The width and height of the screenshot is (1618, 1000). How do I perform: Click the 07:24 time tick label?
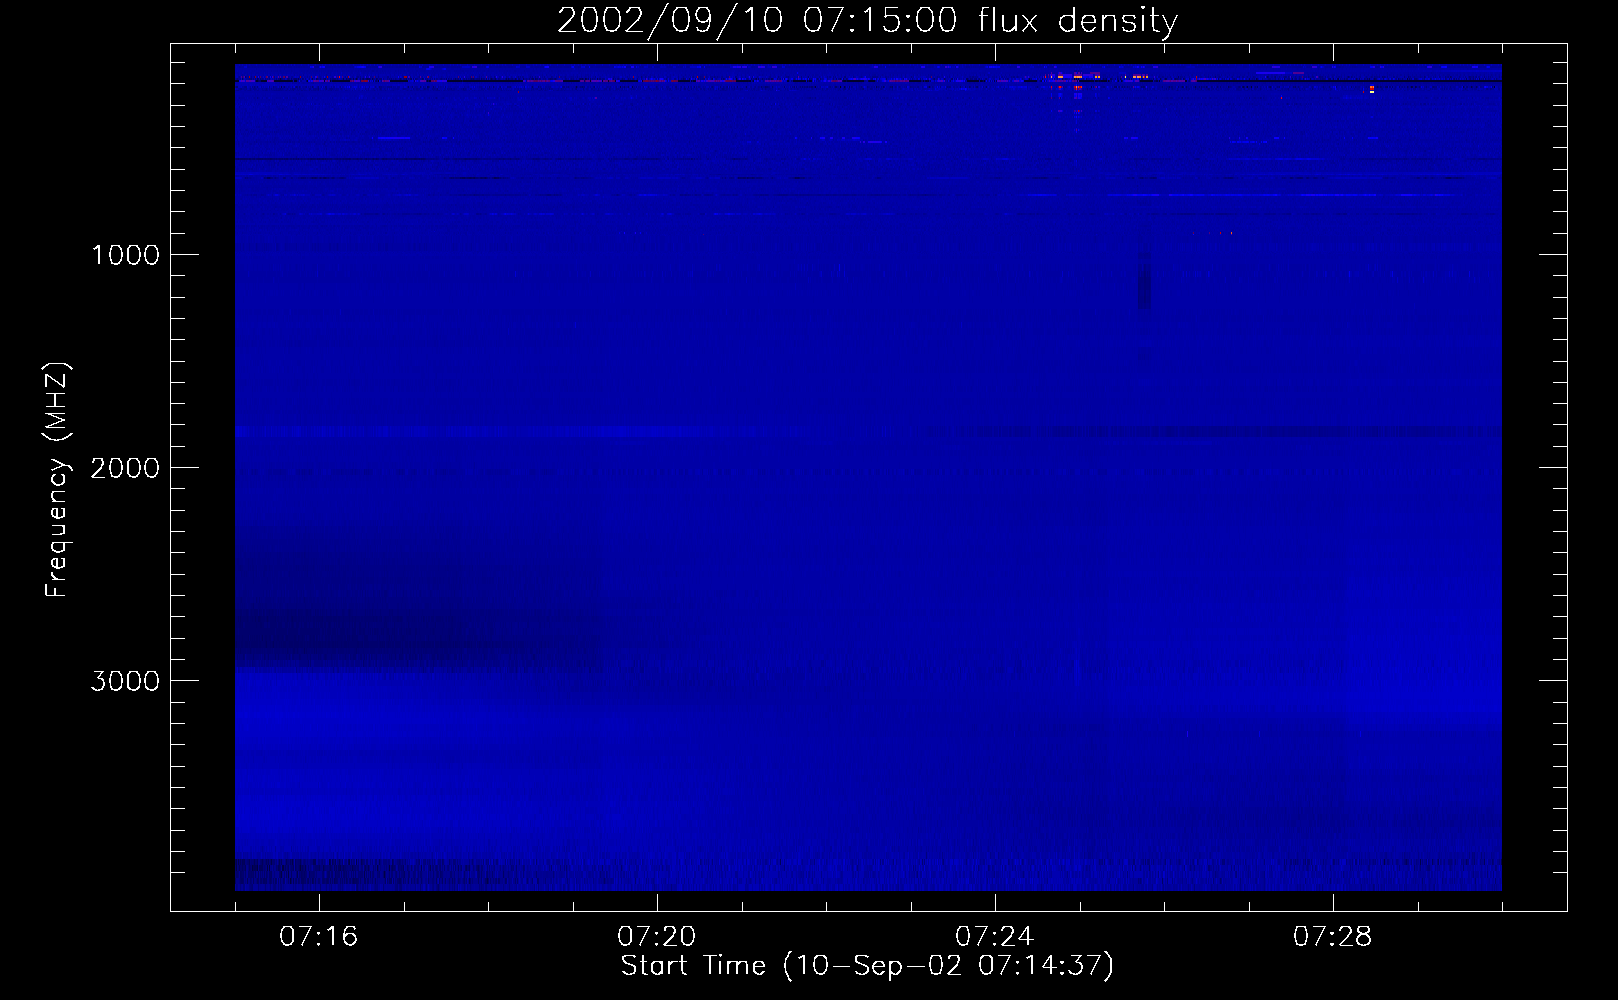coord(995,937)
